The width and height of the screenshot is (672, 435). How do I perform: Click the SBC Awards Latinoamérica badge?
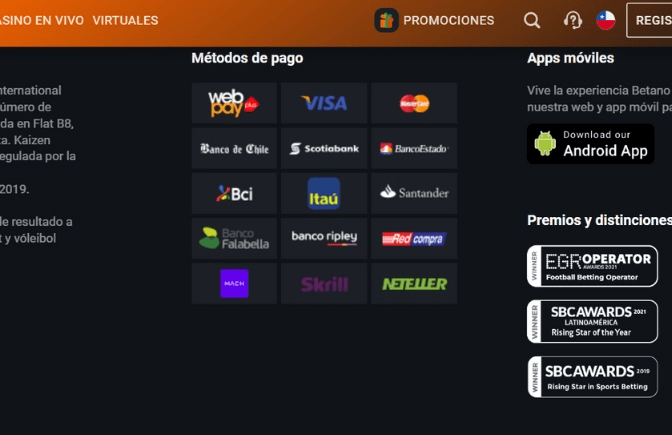tap(592, 321)
